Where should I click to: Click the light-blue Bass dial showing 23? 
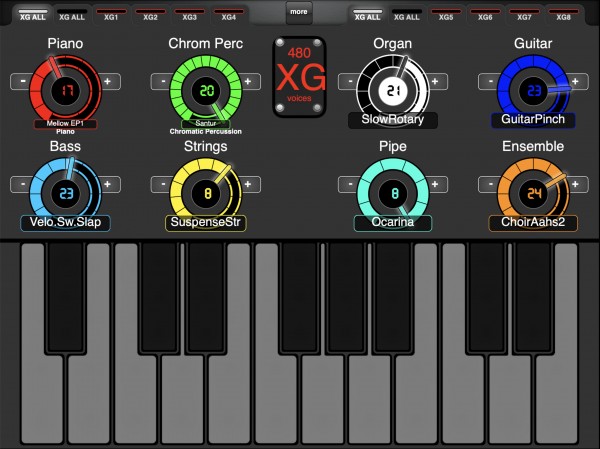pyautogui.click(x=65, y=194)
